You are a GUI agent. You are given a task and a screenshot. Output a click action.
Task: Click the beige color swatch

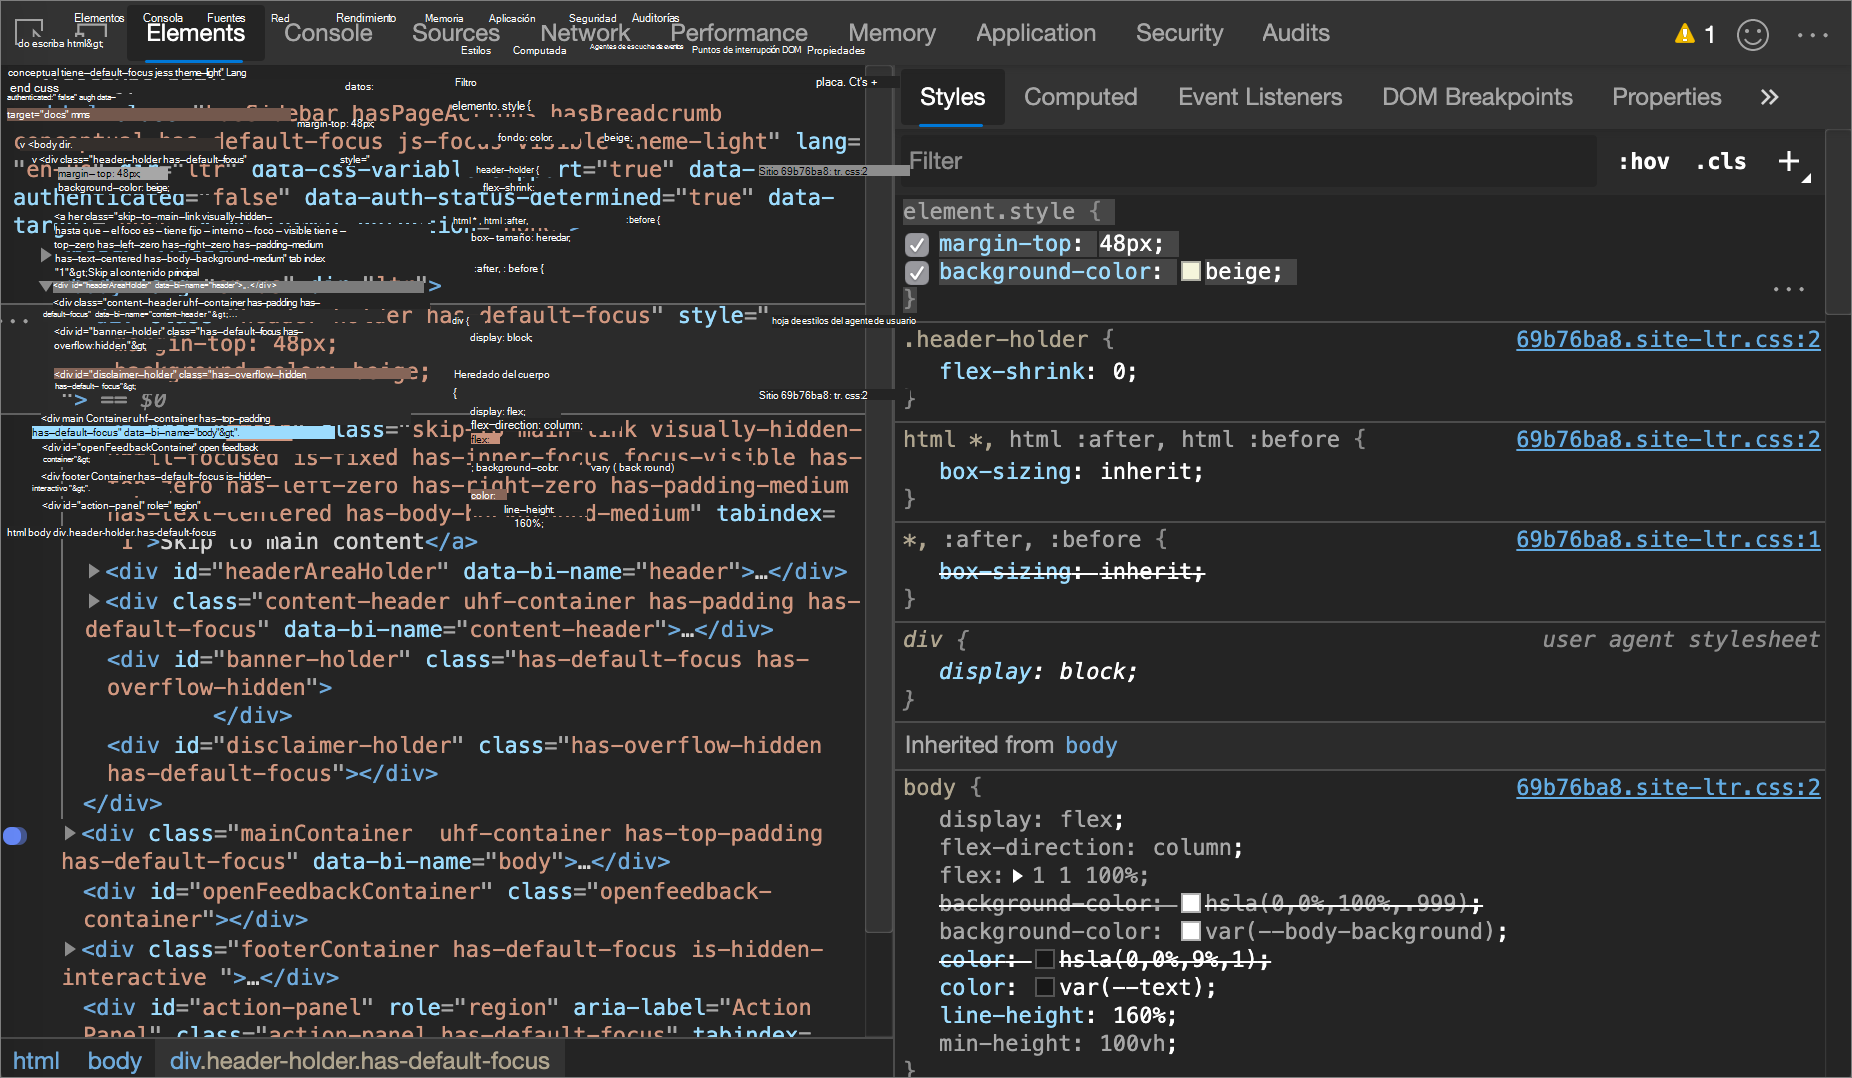(1190, 272)
